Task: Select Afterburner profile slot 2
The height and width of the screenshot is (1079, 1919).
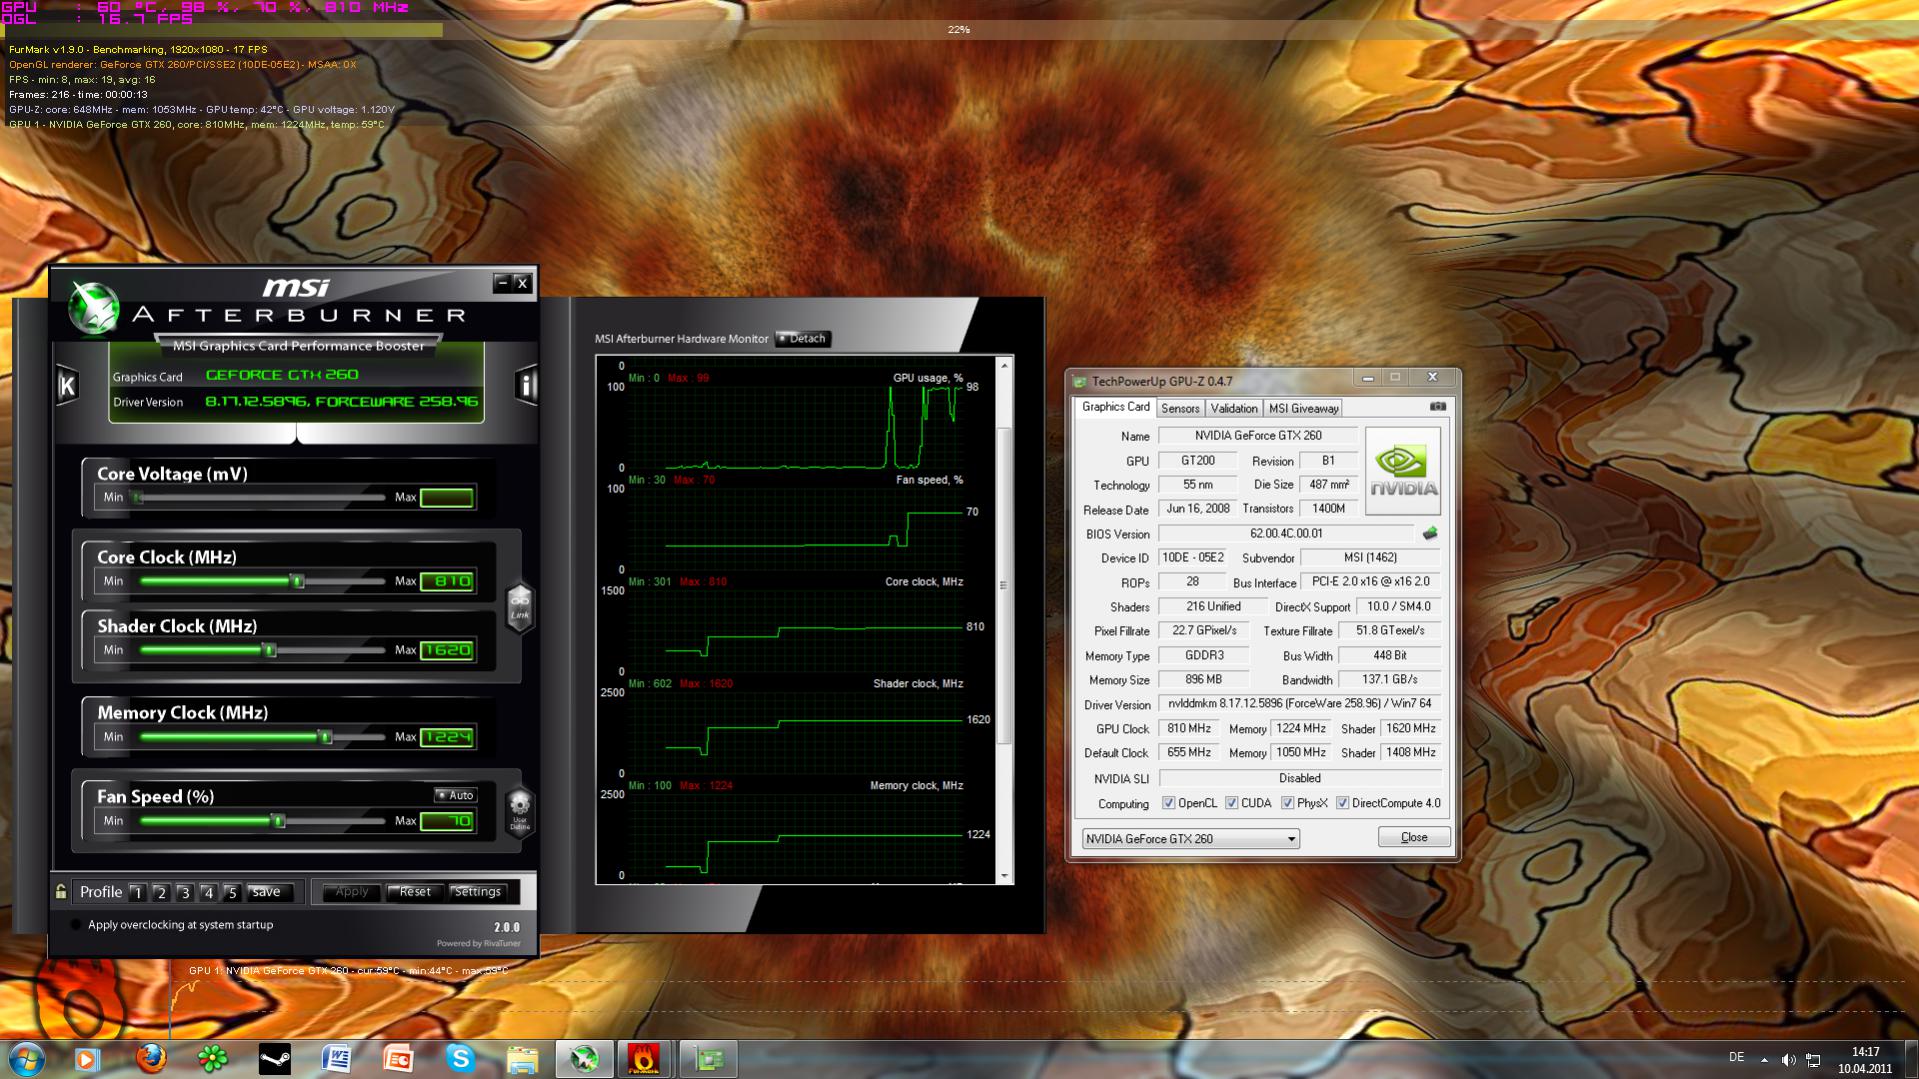Action: tap(161, 892)
